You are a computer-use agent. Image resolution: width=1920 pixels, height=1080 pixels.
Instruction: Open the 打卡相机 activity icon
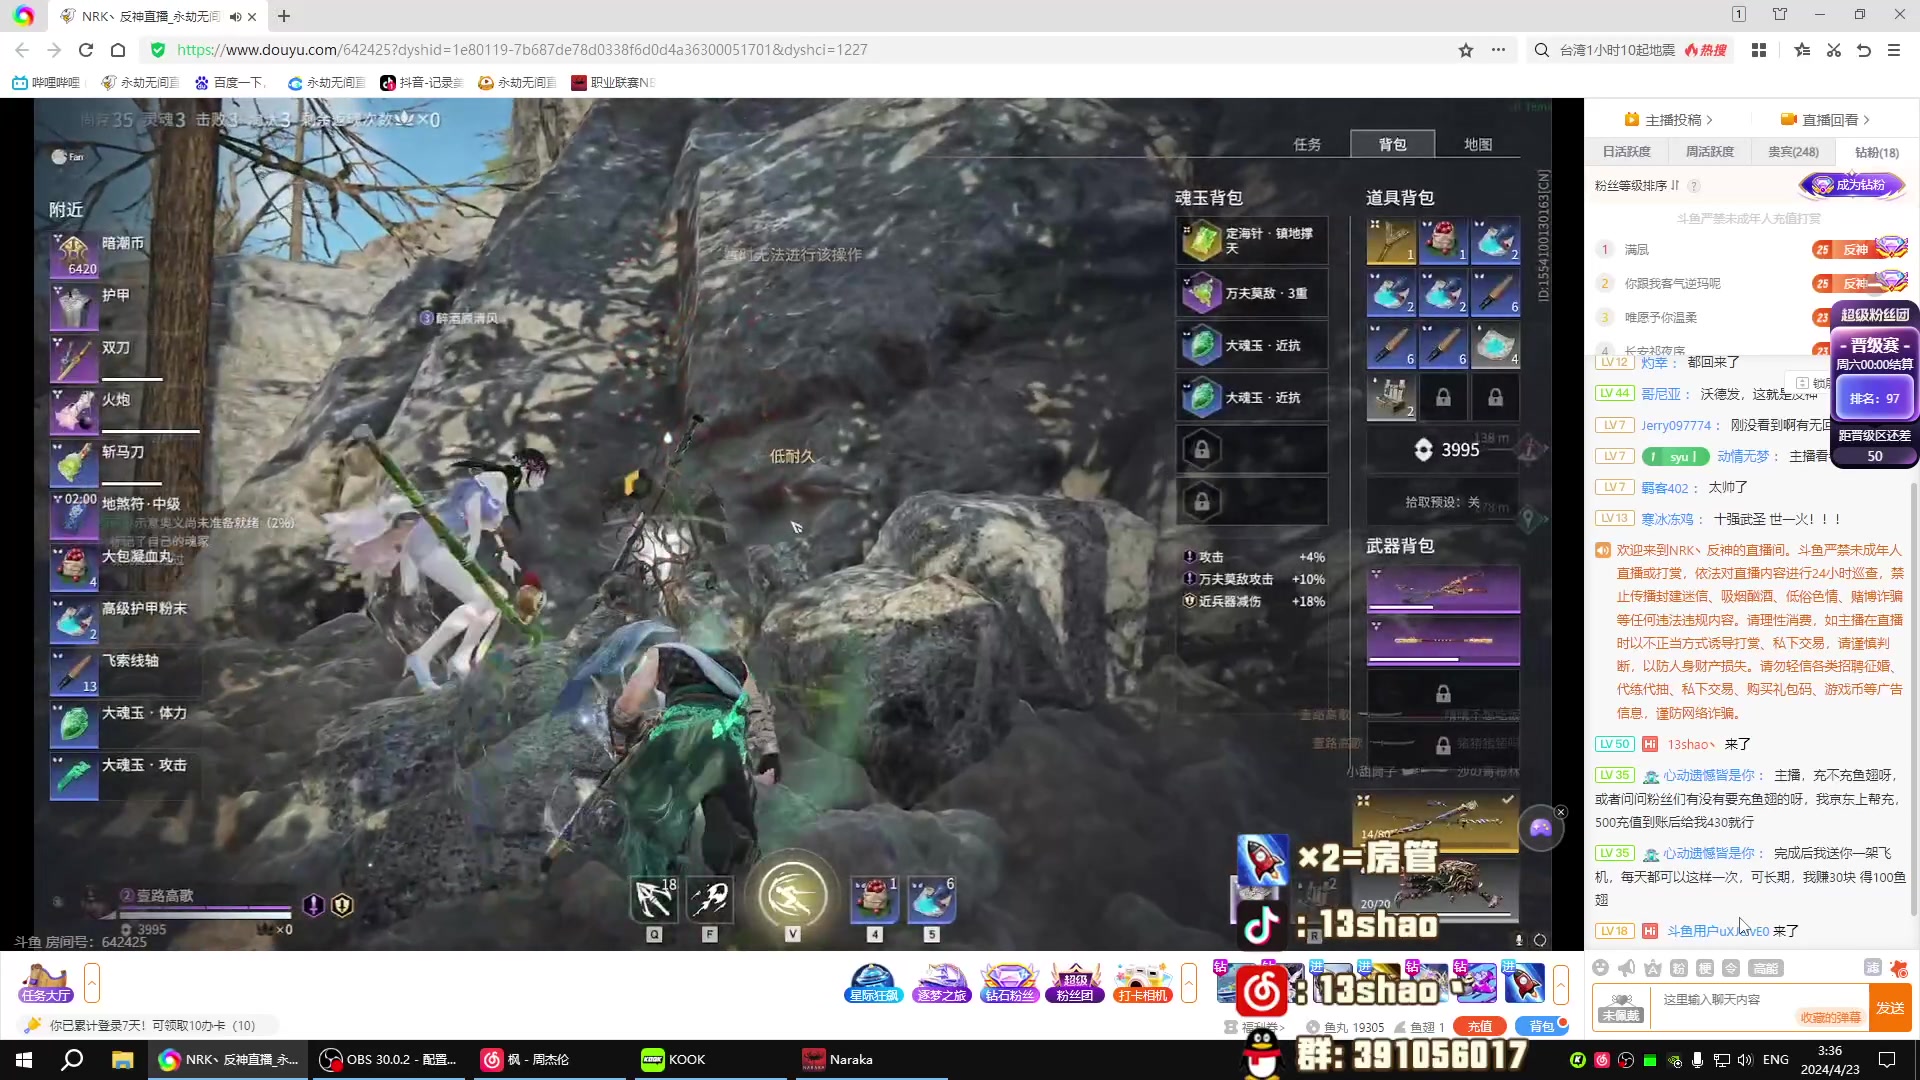pyautogui.click(x=1143, y=983)
